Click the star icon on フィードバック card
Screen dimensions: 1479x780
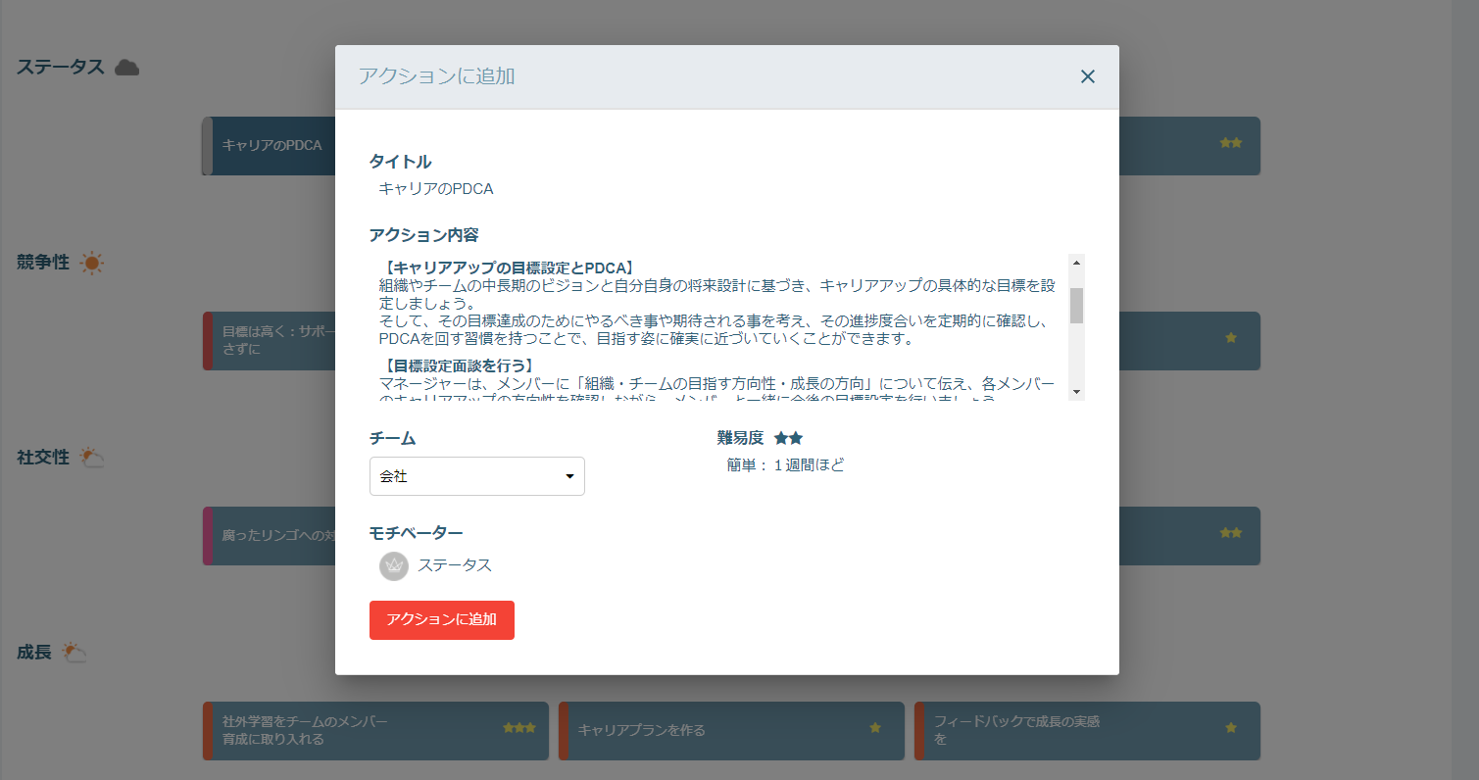1231,728
